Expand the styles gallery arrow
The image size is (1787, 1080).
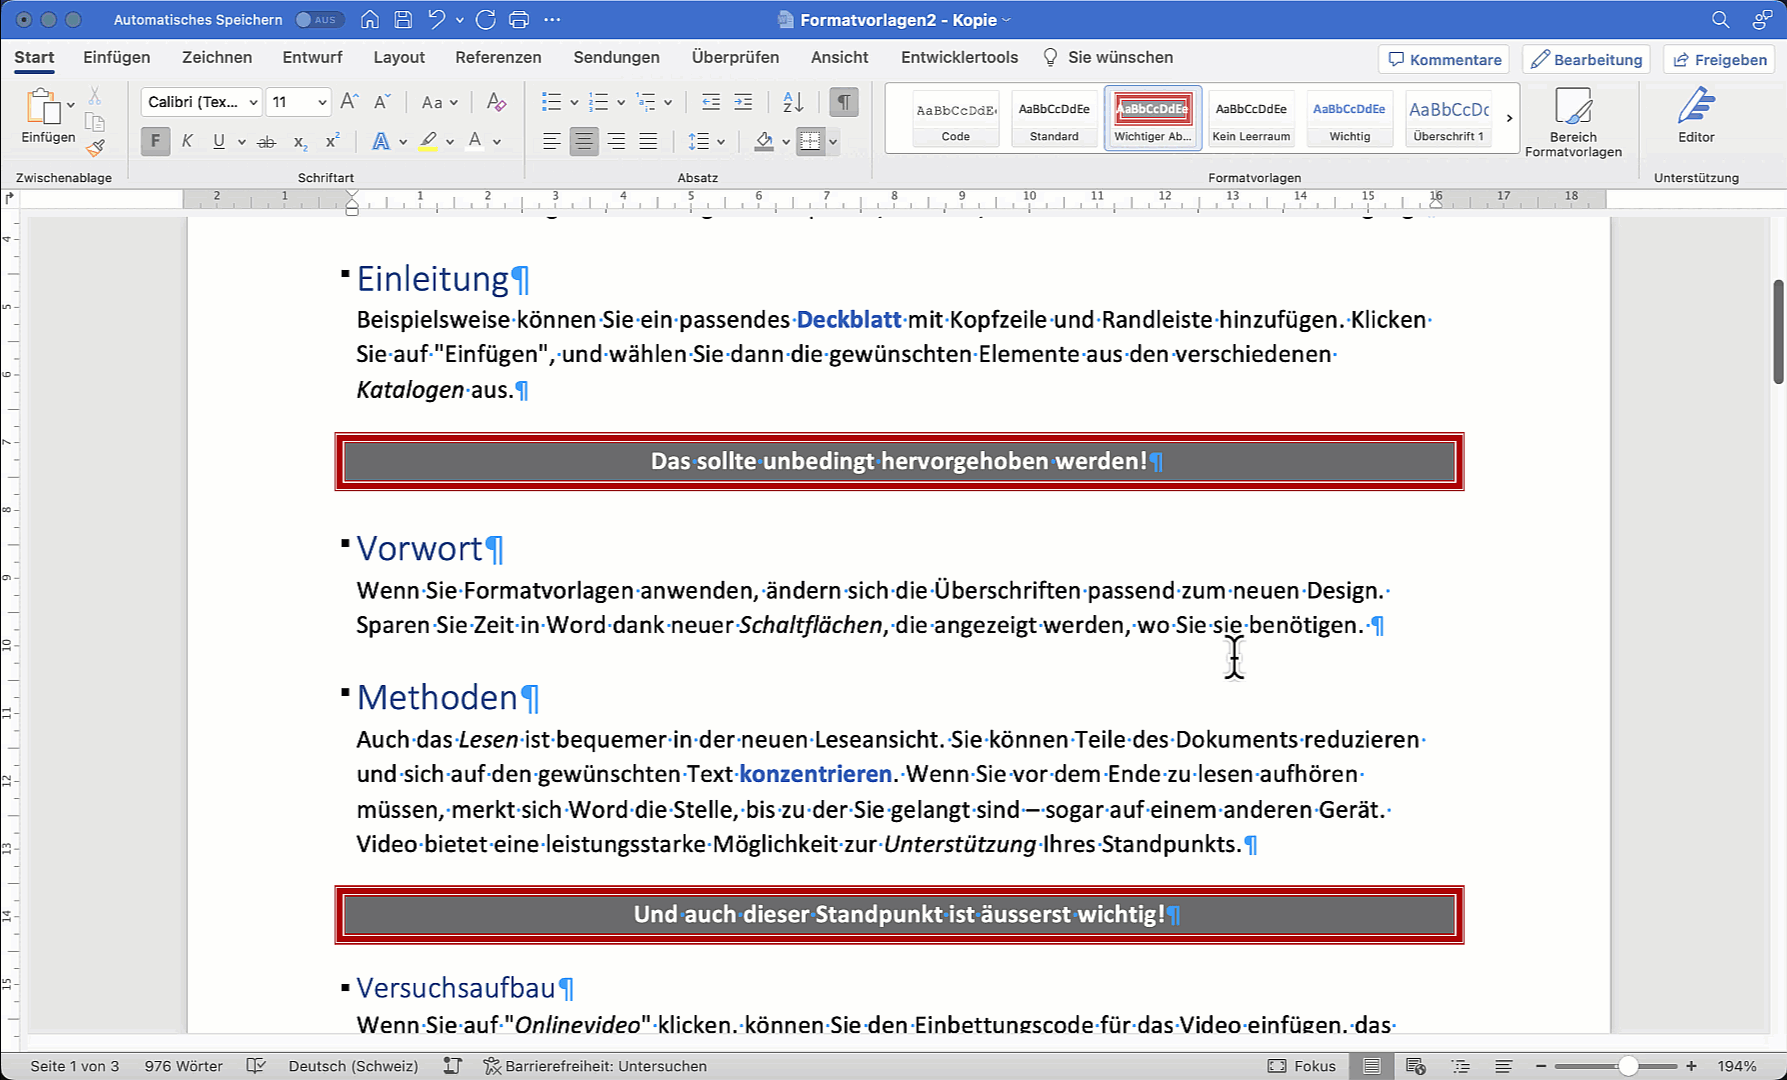click(x=1509, y=118)
